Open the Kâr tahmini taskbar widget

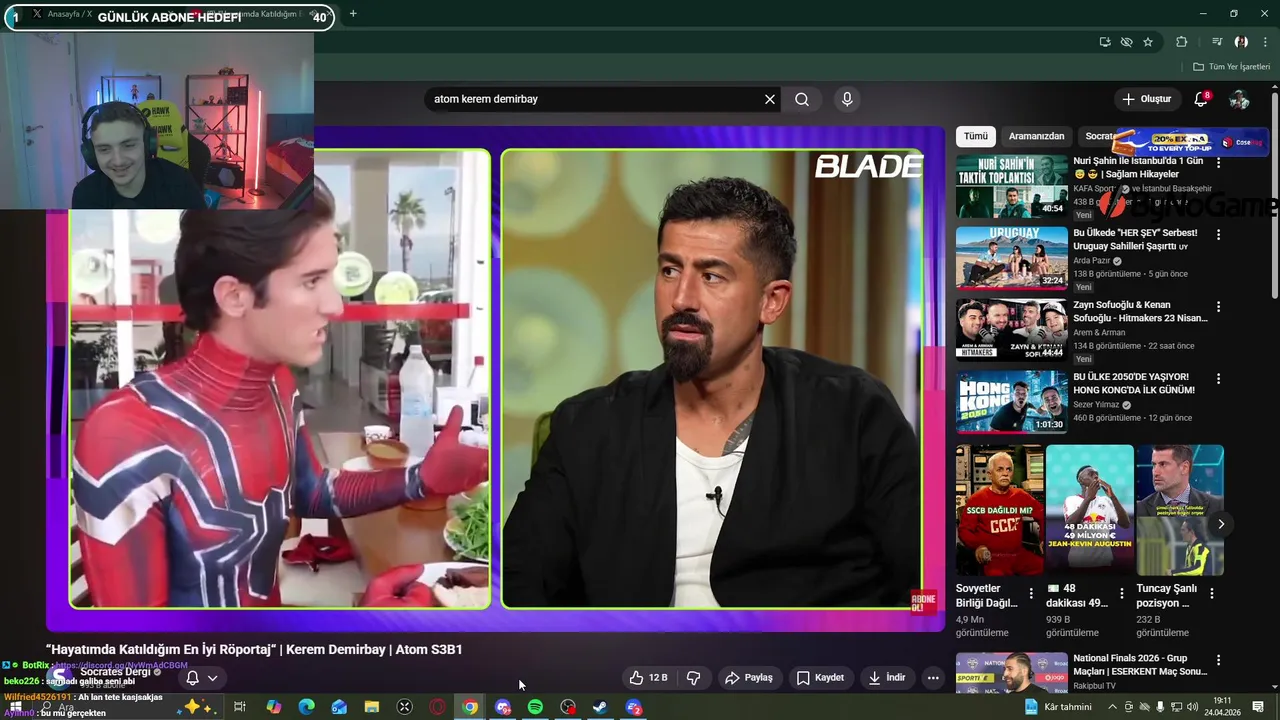click(x=1058, y=707)
